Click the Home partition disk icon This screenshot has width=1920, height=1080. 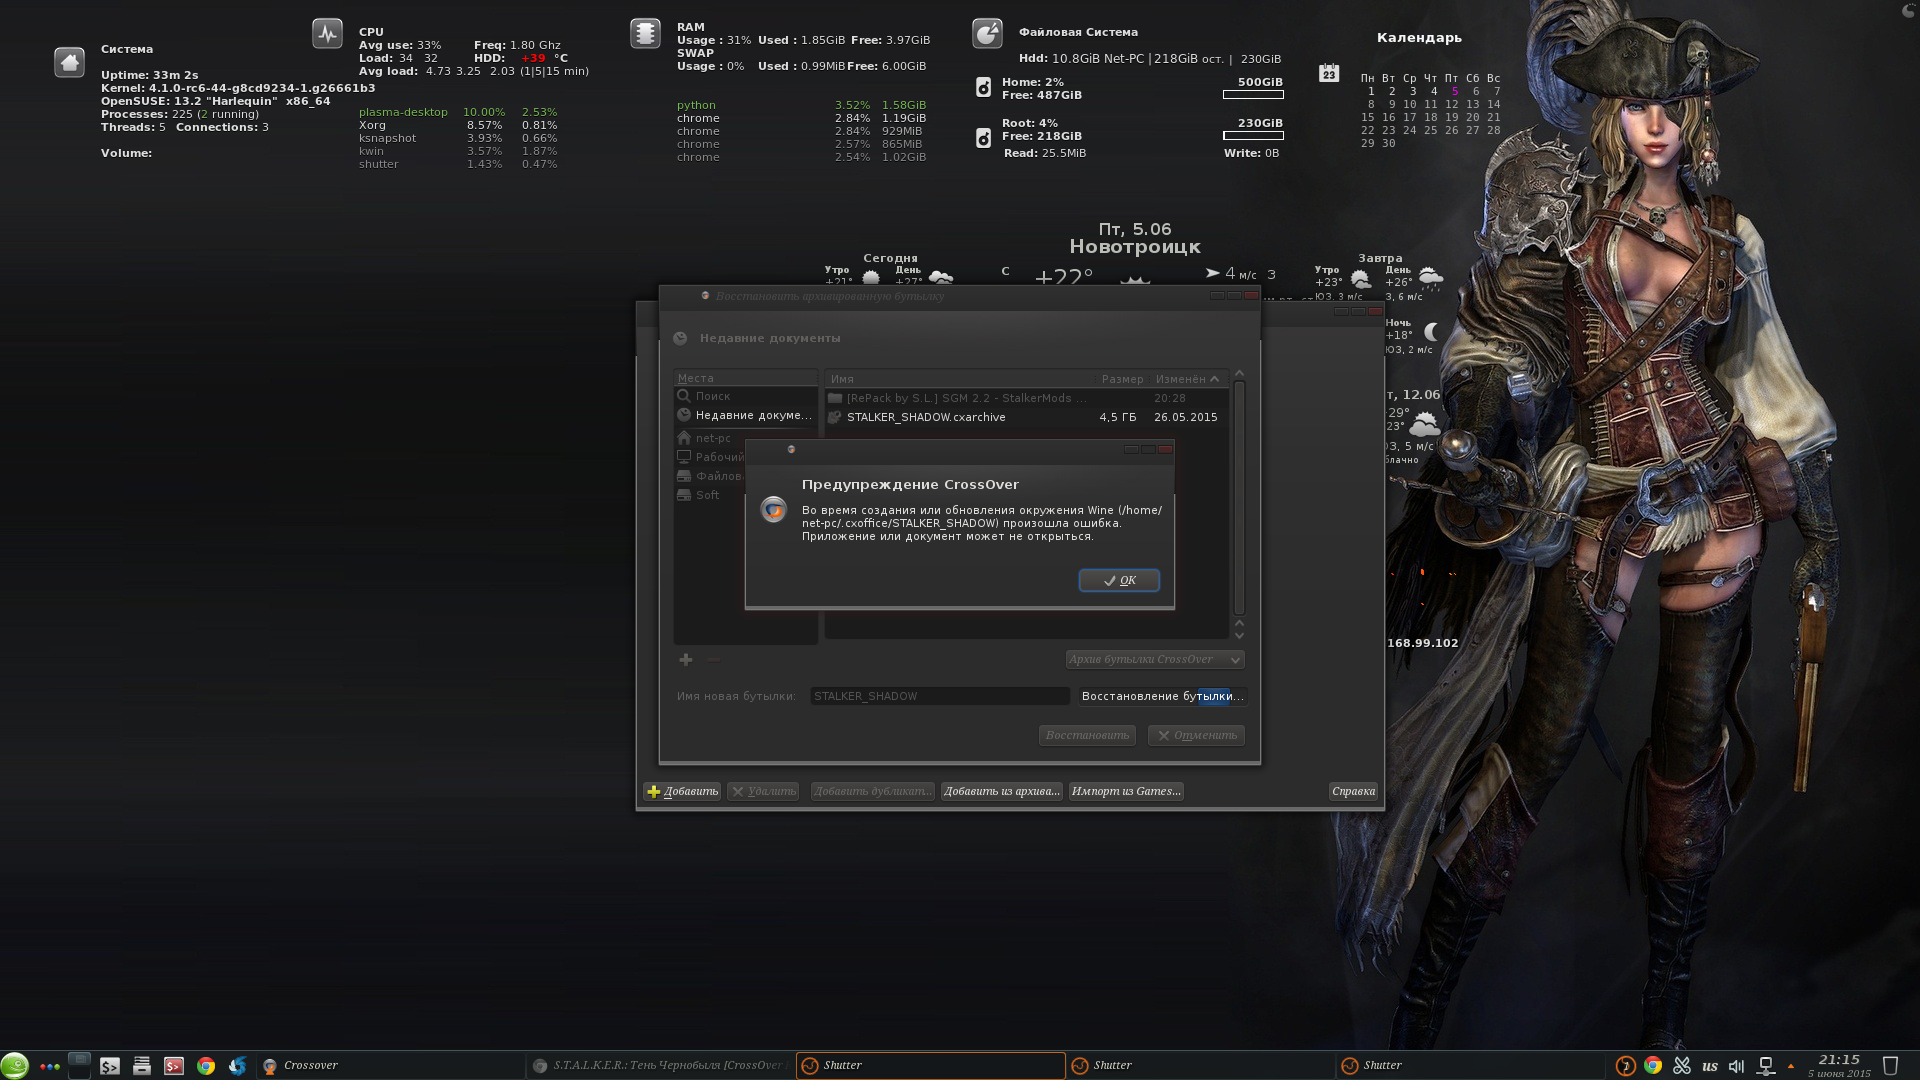point(983,88)
